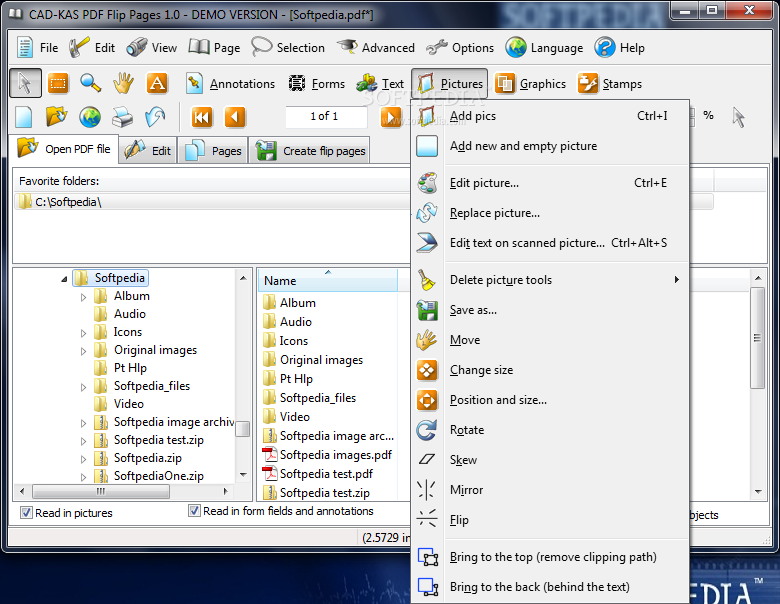Jump to first page button
The width and height of the screenshot is (780, 604).
(202, 117)
